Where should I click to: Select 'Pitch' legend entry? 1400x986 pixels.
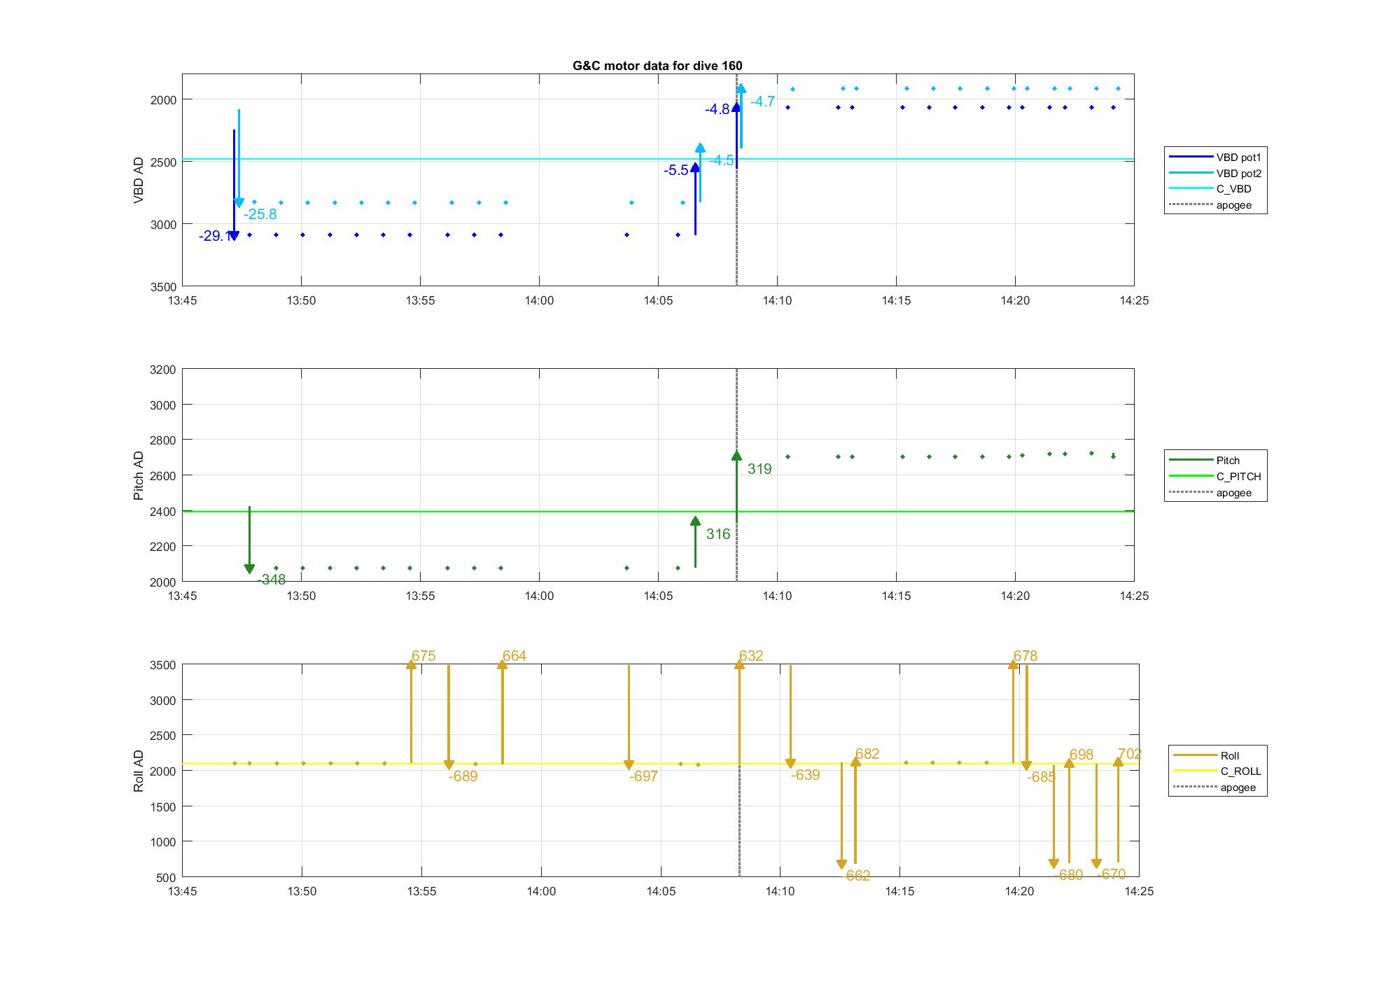[x=1205, y=460]
